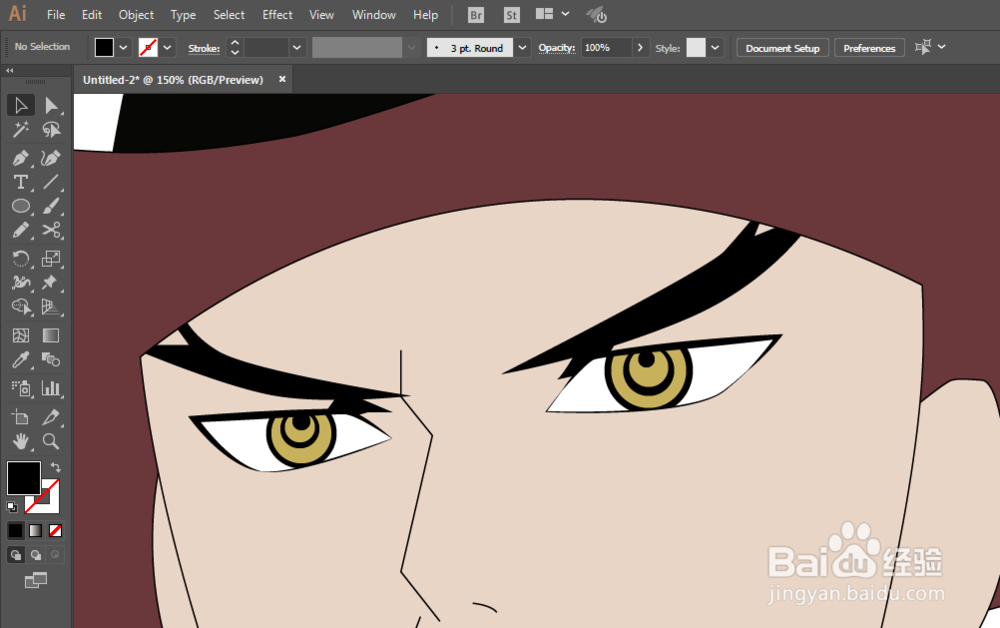1000x628 pixels.
Task: Open the View menu
Action: tap(321, 15)
